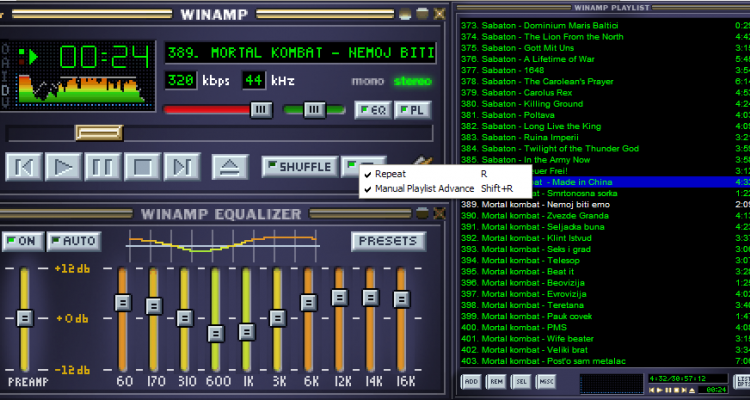Skip to next track in main window
Image resolution: width=750 pixels, height=400 pixels.
182,167
